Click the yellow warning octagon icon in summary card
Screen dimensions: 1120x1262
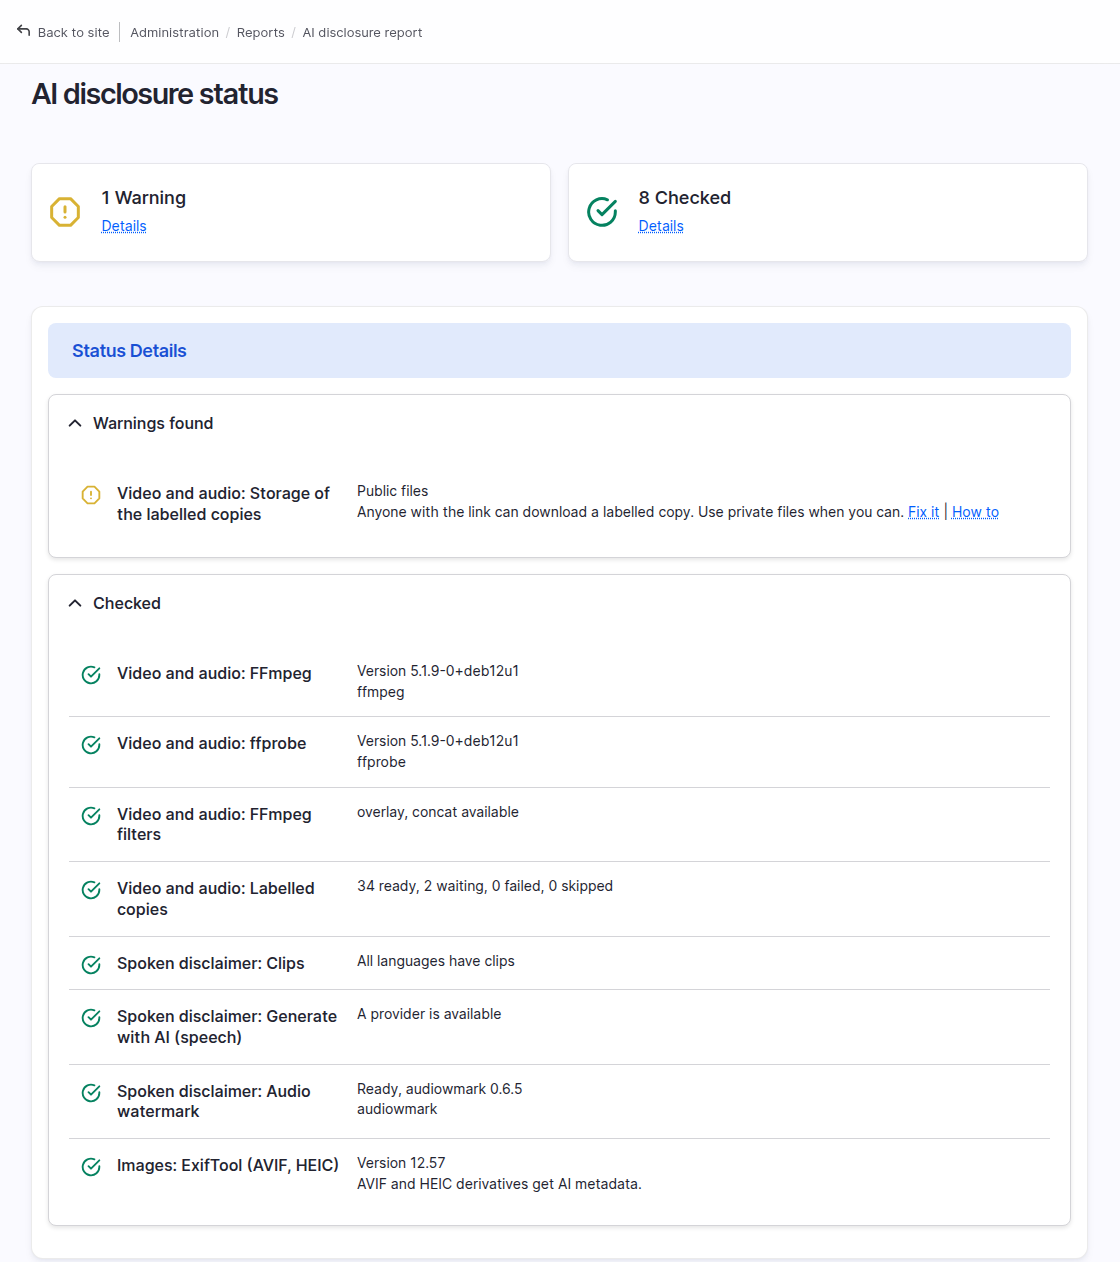point(65,212)
